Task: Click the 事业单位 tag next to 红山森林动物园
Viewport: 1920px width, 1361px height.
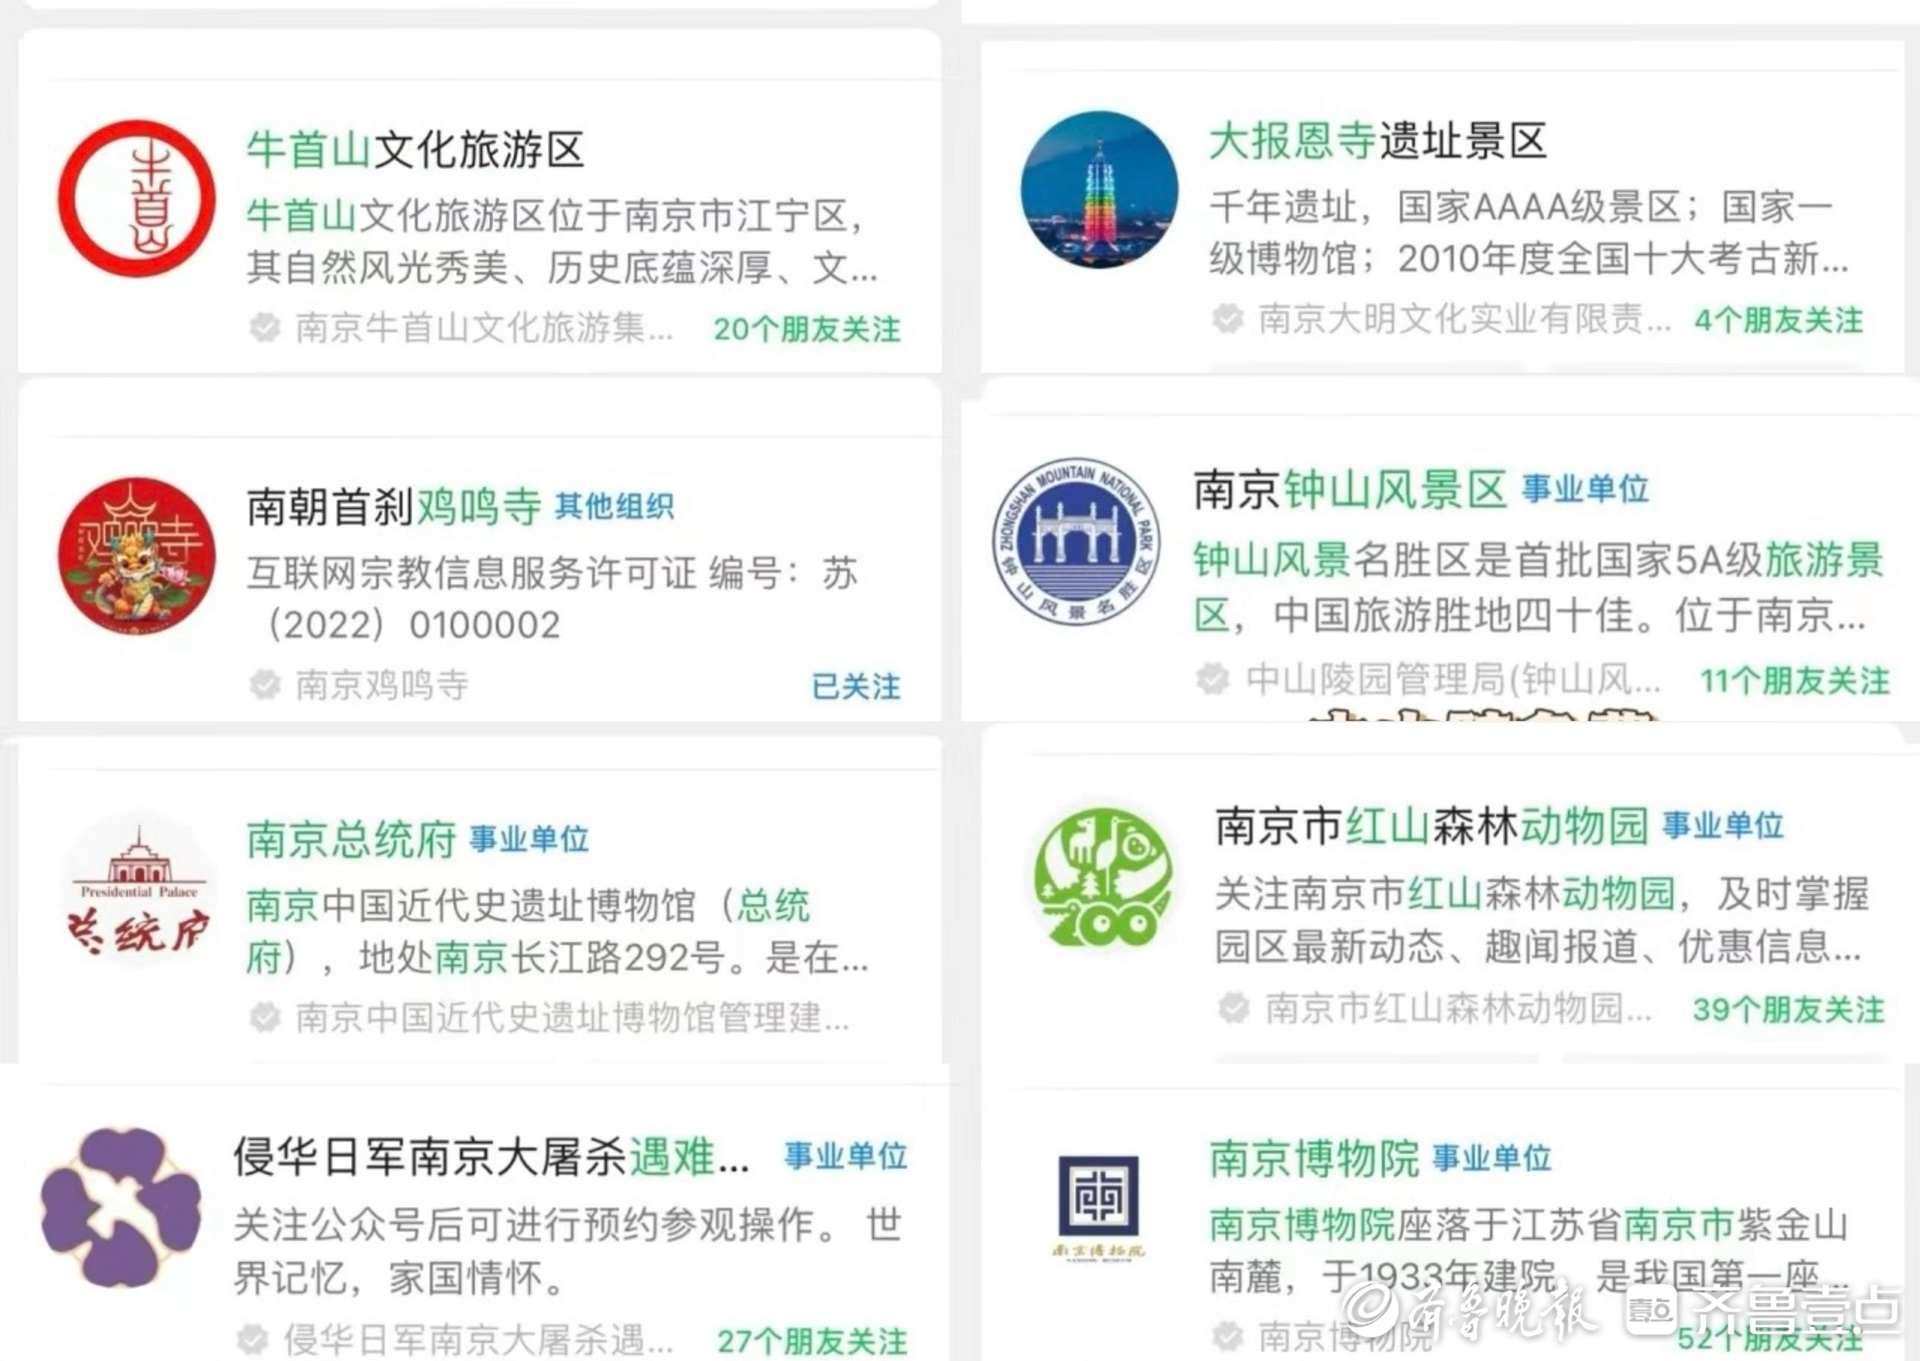Action: (x=1723, y=825)
